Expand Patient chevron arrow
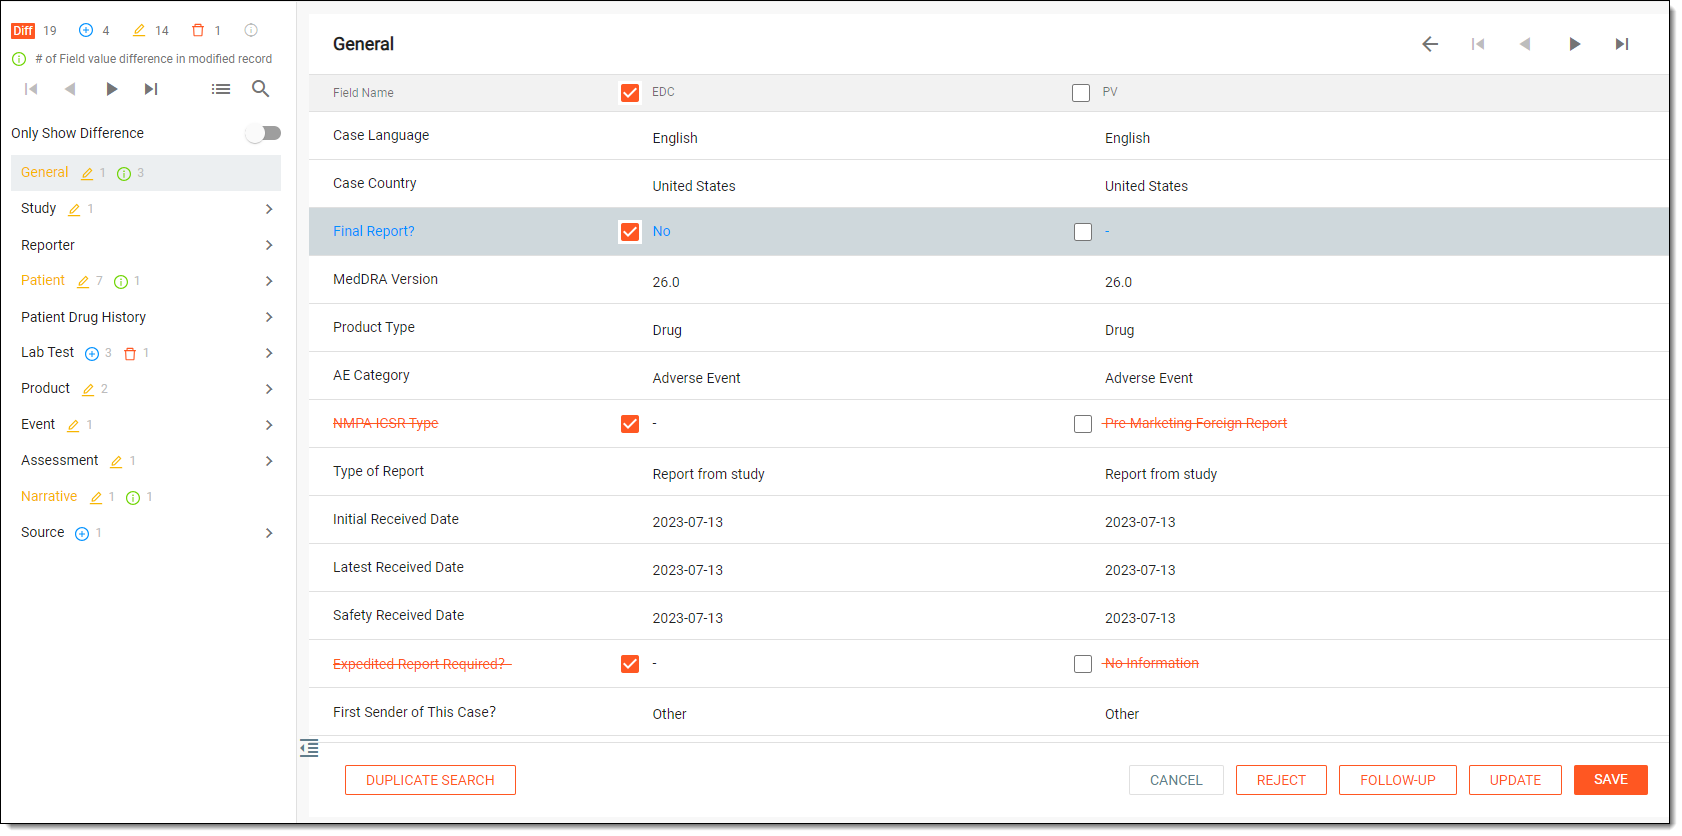This screenshot has height=836, width=1682. [x=269, y=281]
